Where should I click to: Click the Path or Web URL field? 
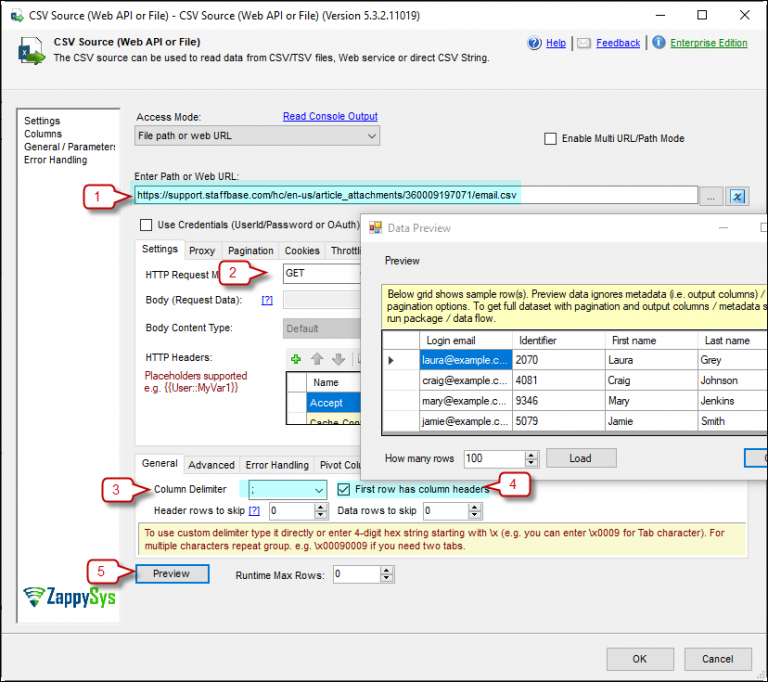[x=415, y=196]
